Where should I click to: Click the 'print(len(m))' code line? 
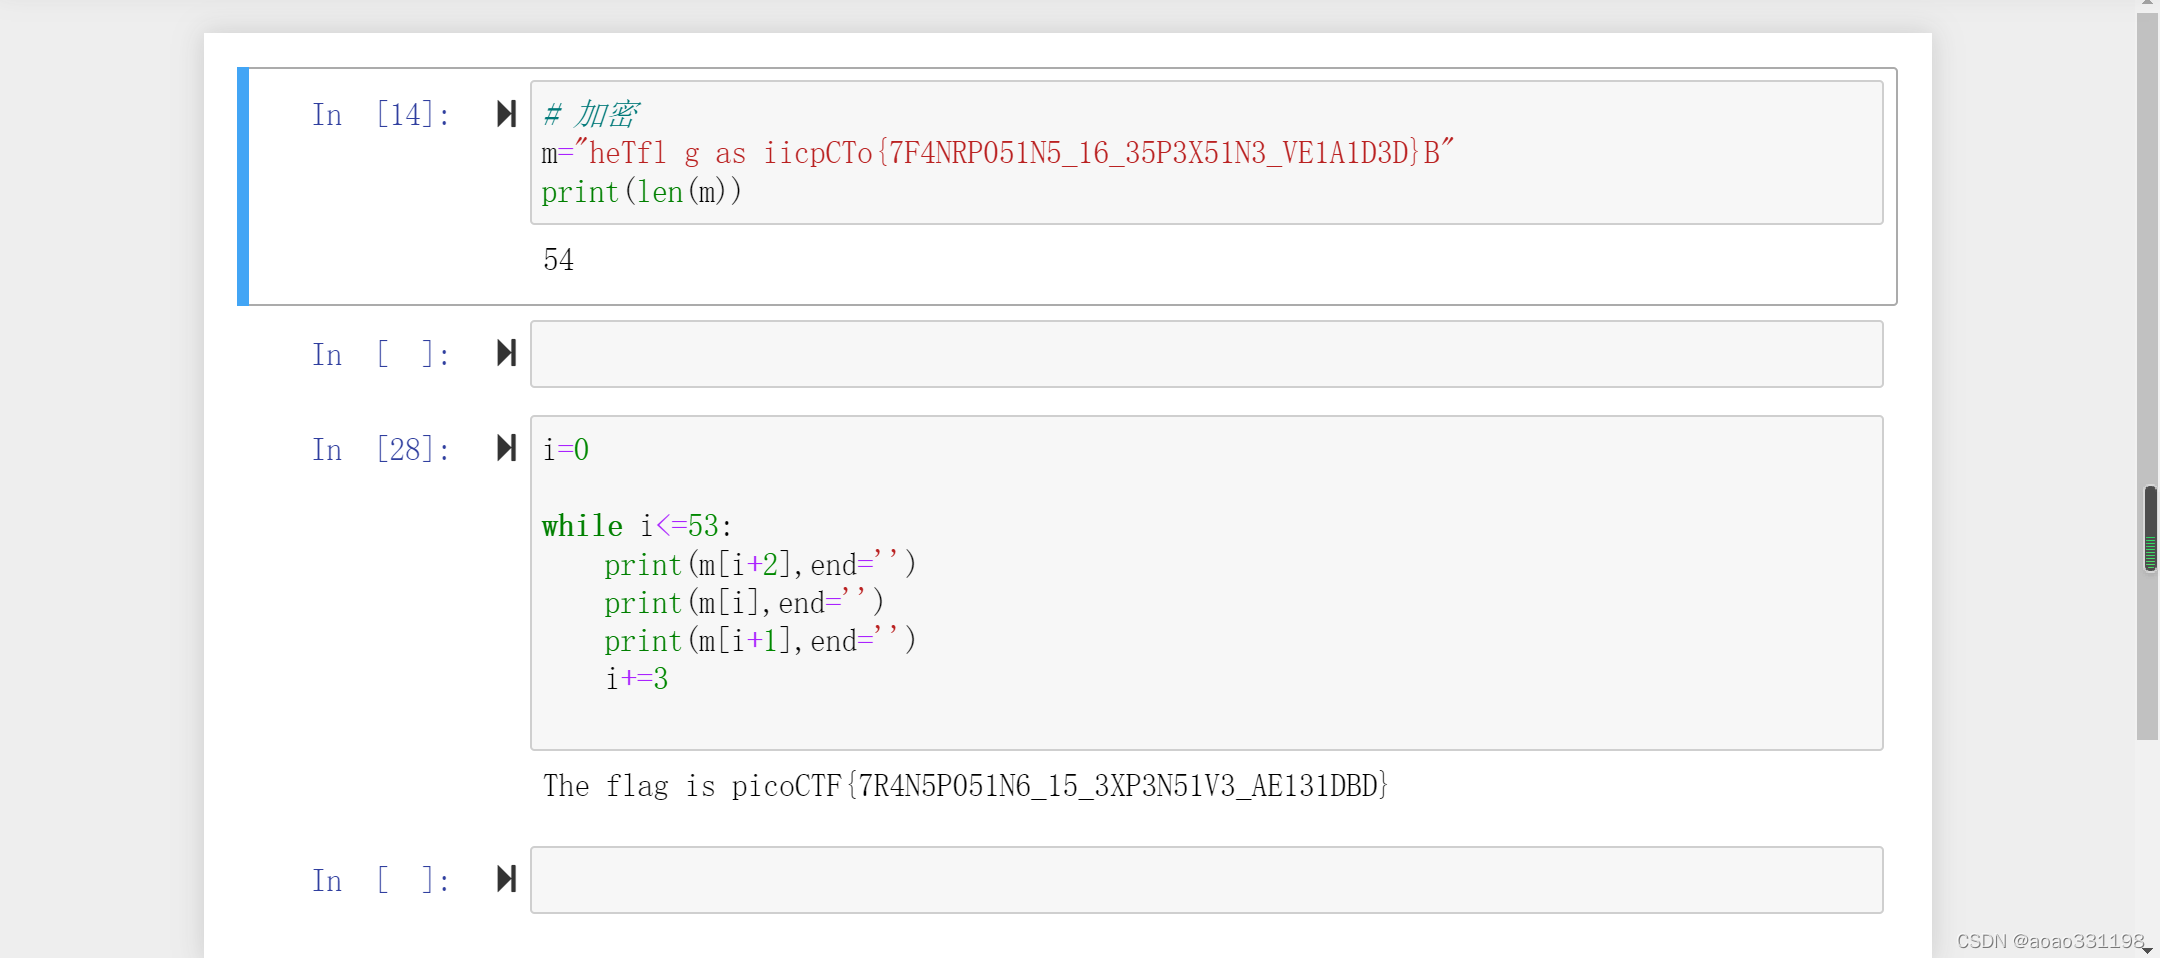tap(642, 192)
